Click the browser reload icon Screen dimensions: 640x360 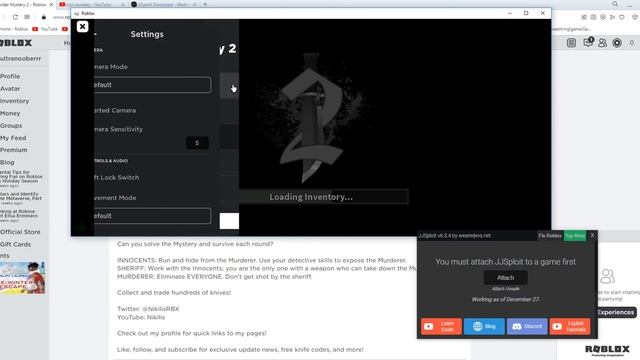[15, 17]
